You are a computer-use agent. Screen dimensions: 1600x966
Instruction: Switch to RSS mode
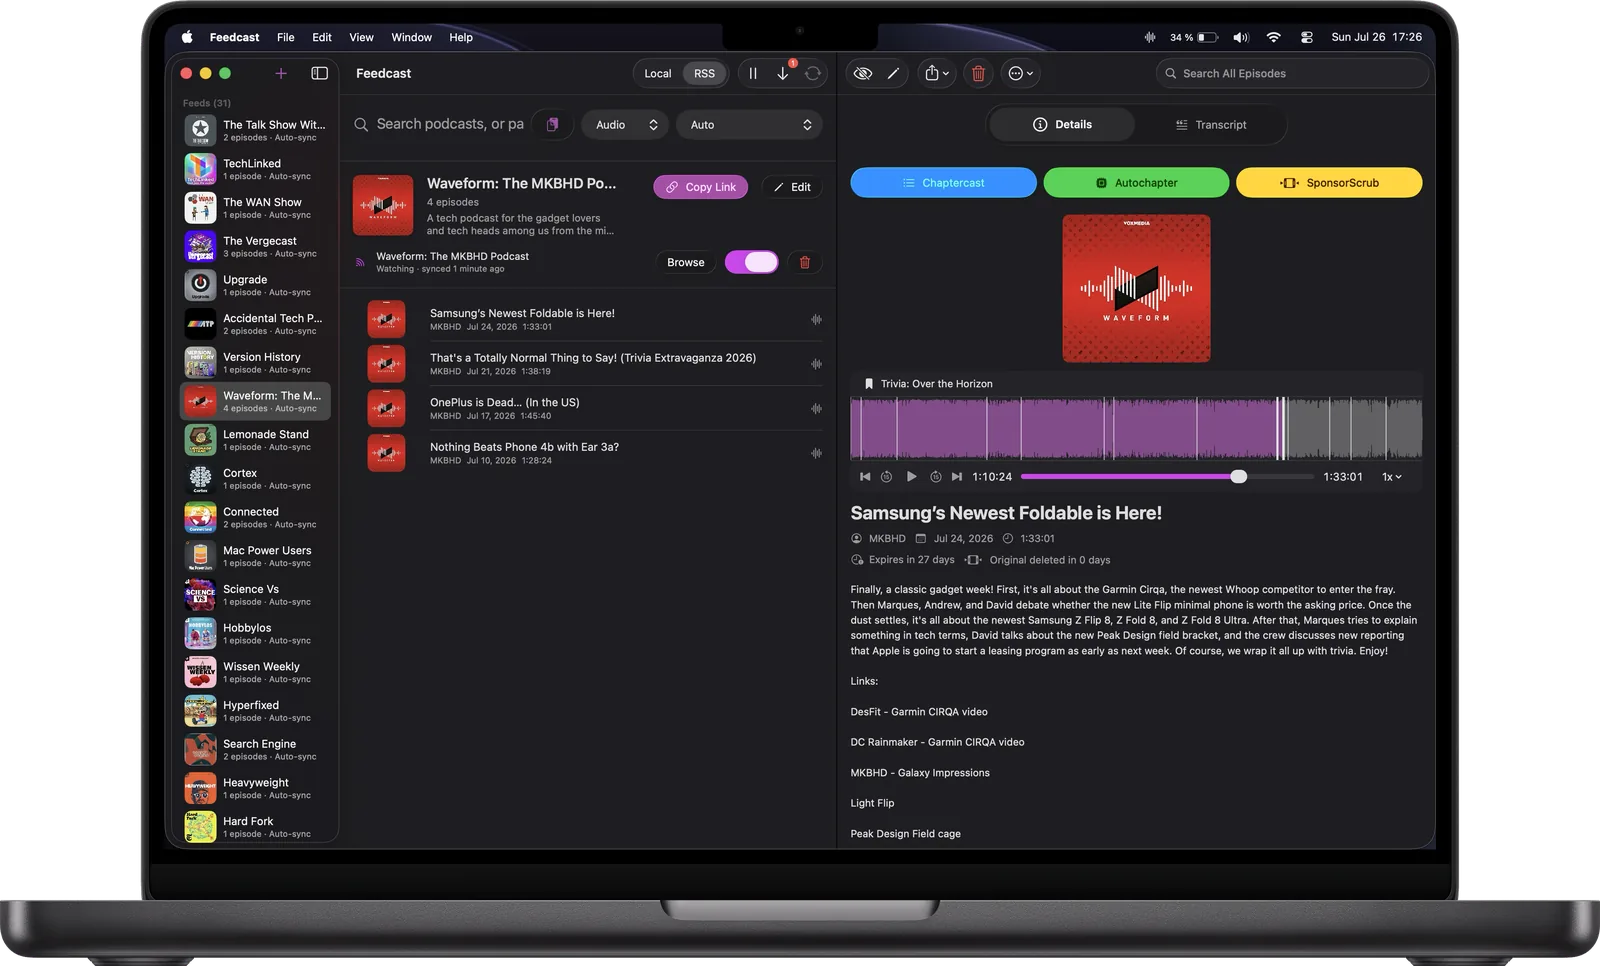[705, 74]
